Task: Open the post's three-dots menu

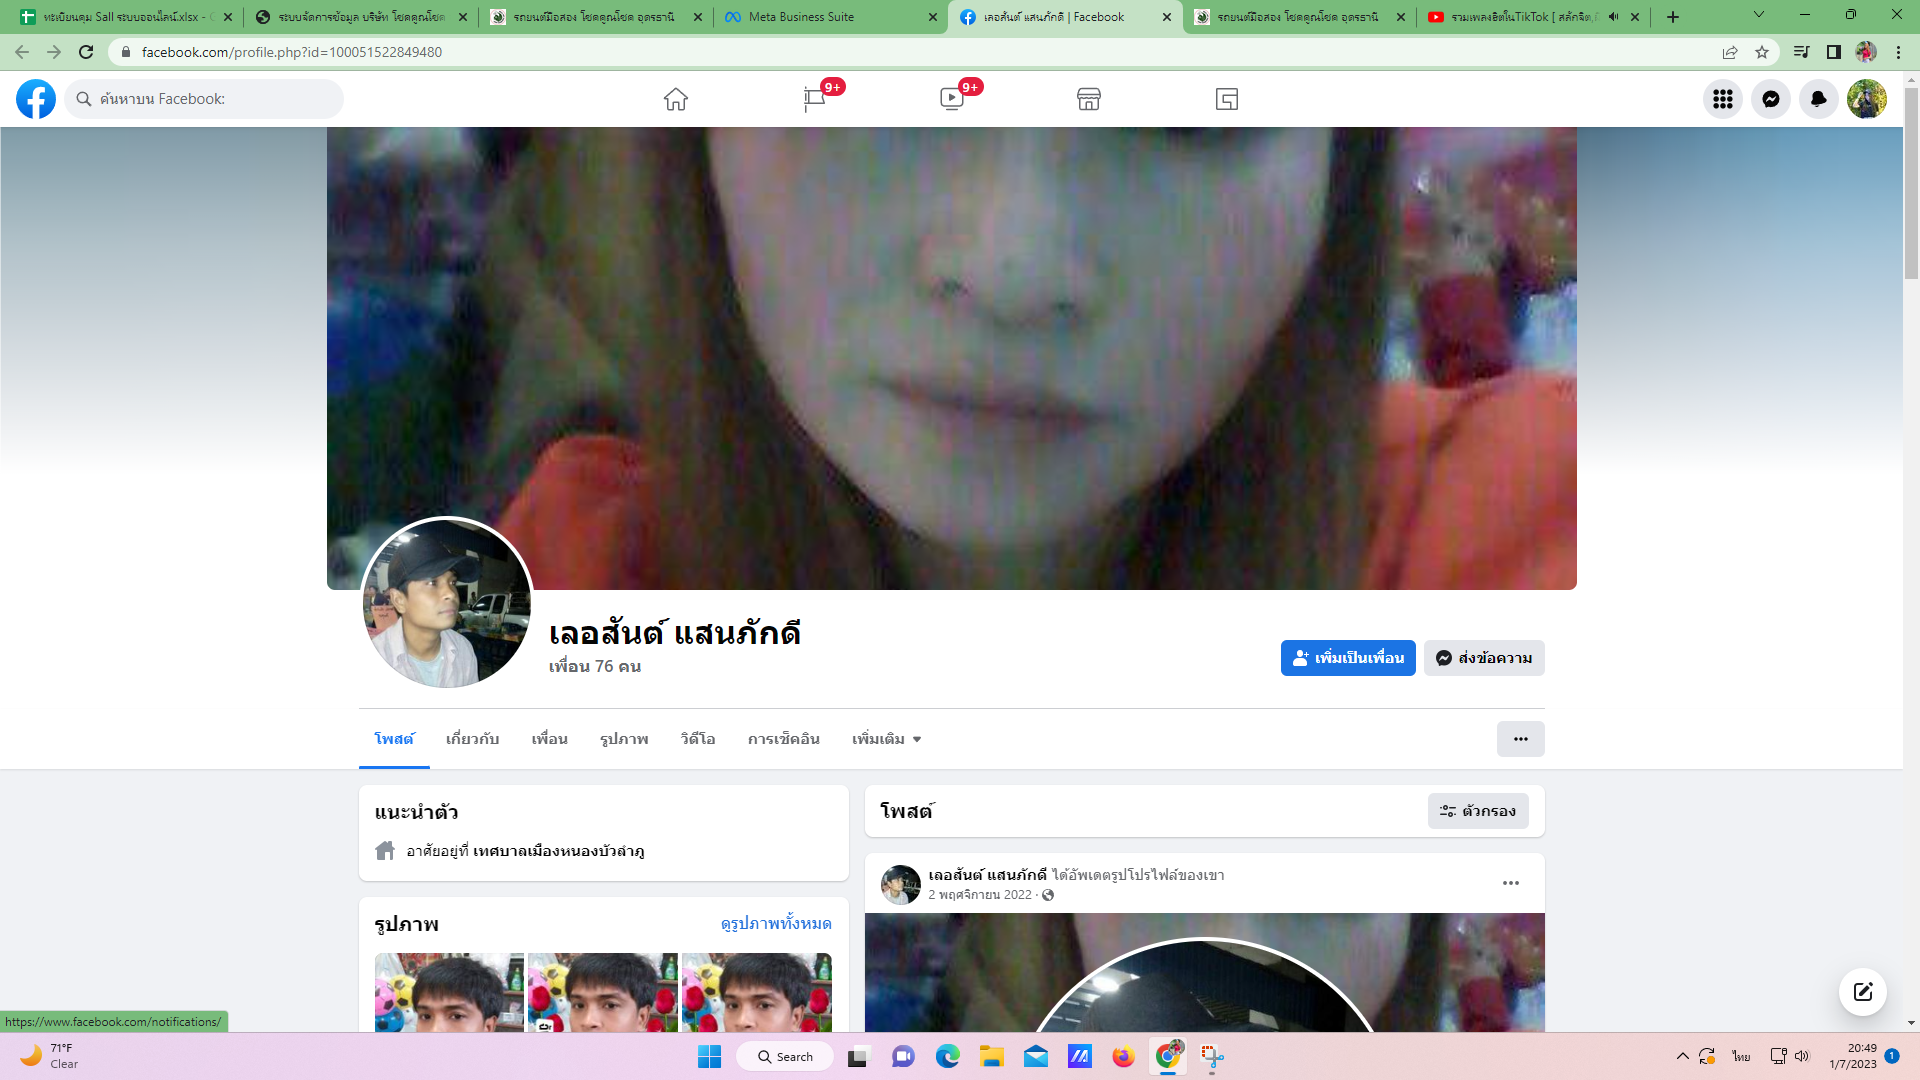Action: [1511, 883]
